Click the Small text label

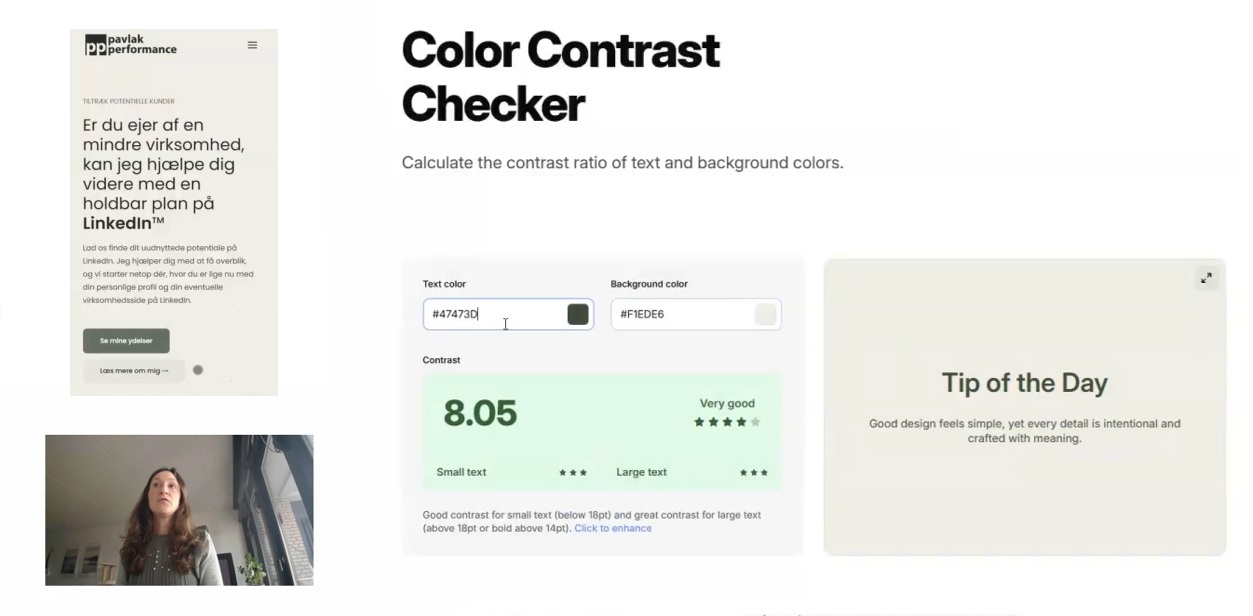461,472
